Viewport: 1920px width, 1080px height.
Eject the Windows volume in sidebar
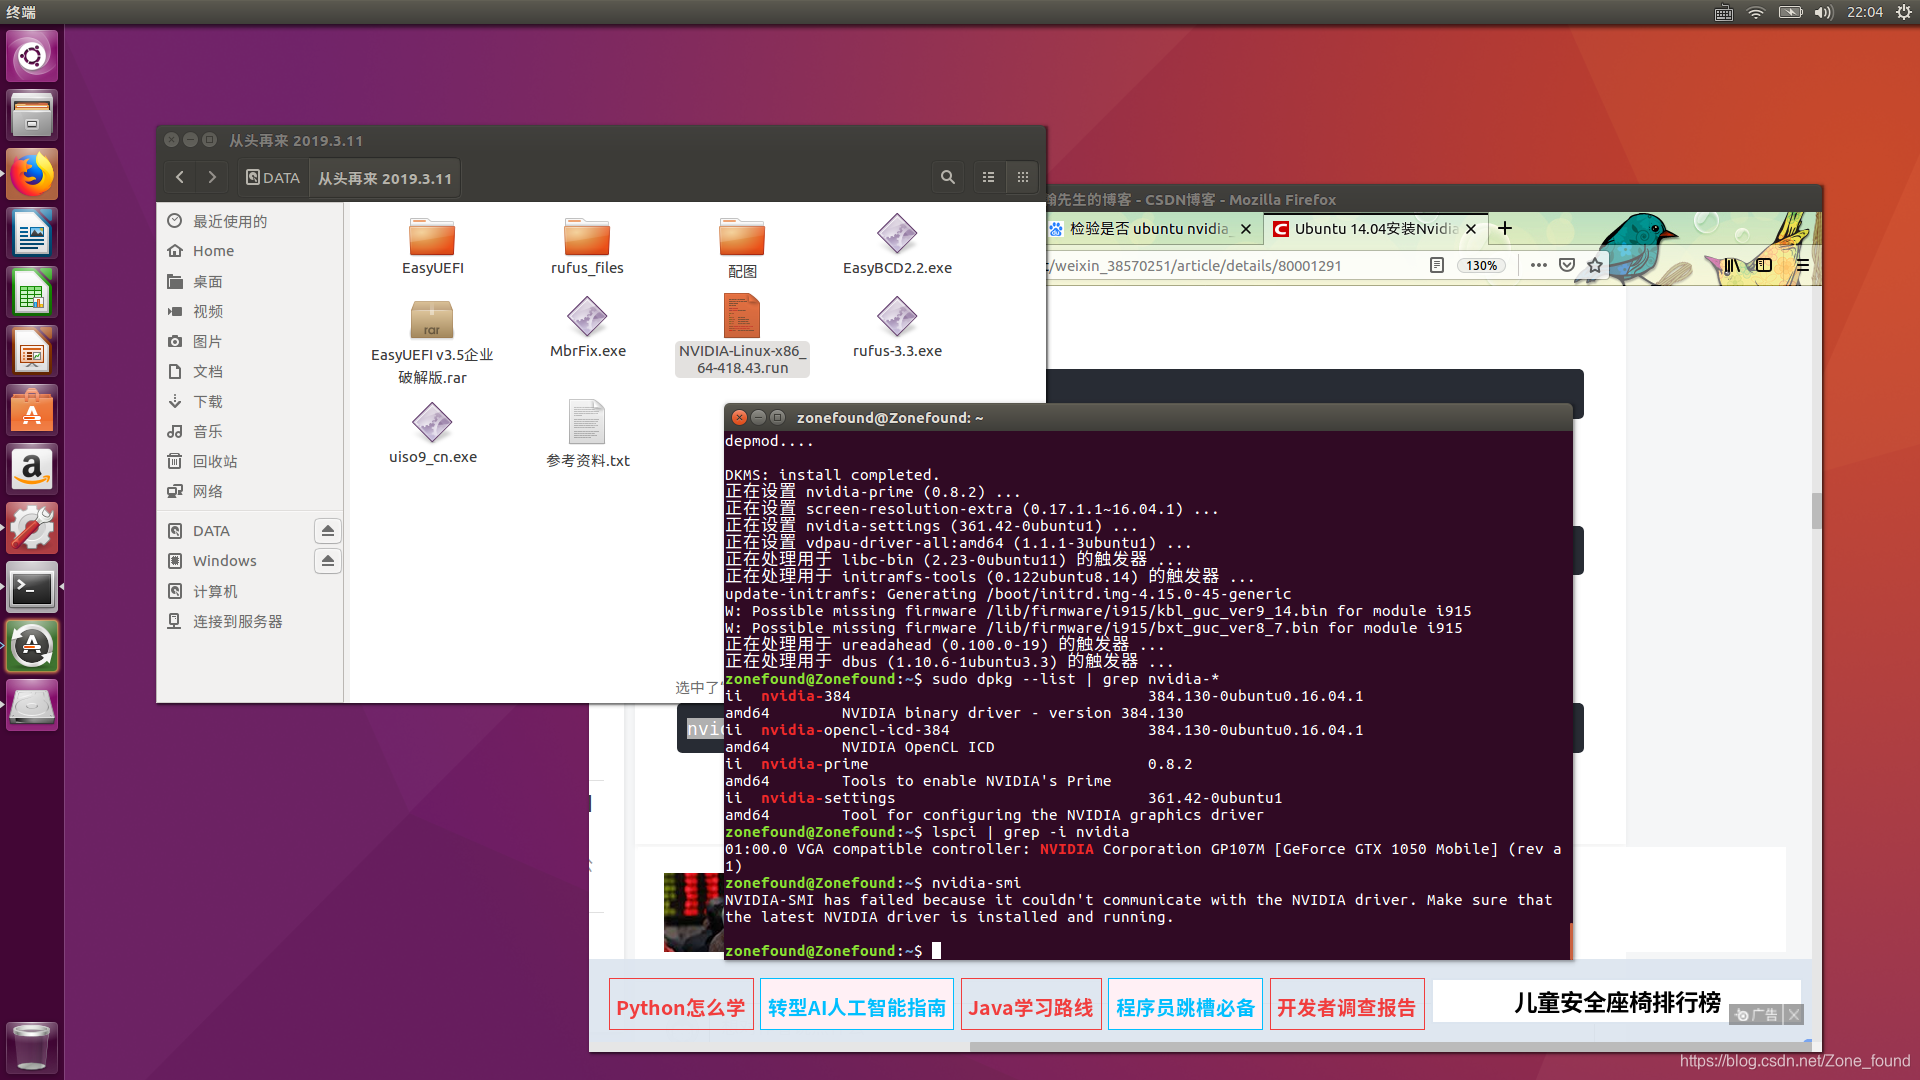[328, 560]
